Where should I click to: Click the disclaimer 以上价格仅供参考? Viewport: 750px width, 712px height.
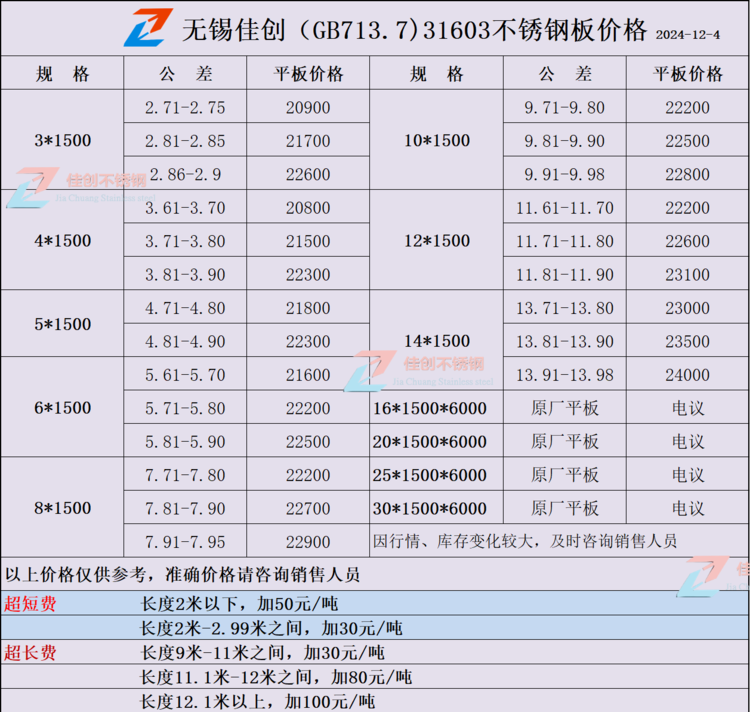[x=182, y=574]
